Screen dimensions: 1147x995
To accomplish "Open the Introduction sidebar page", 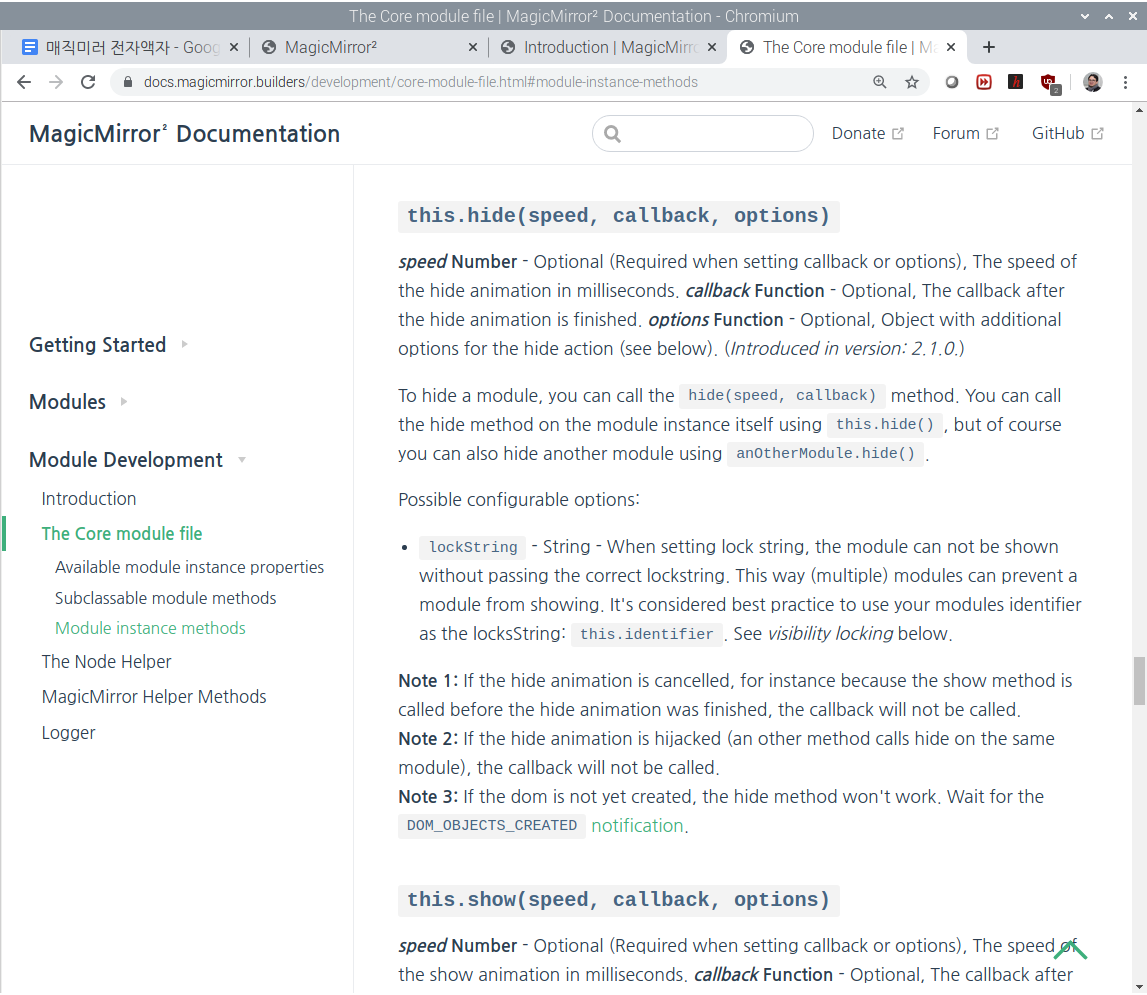I will [89, 498].
